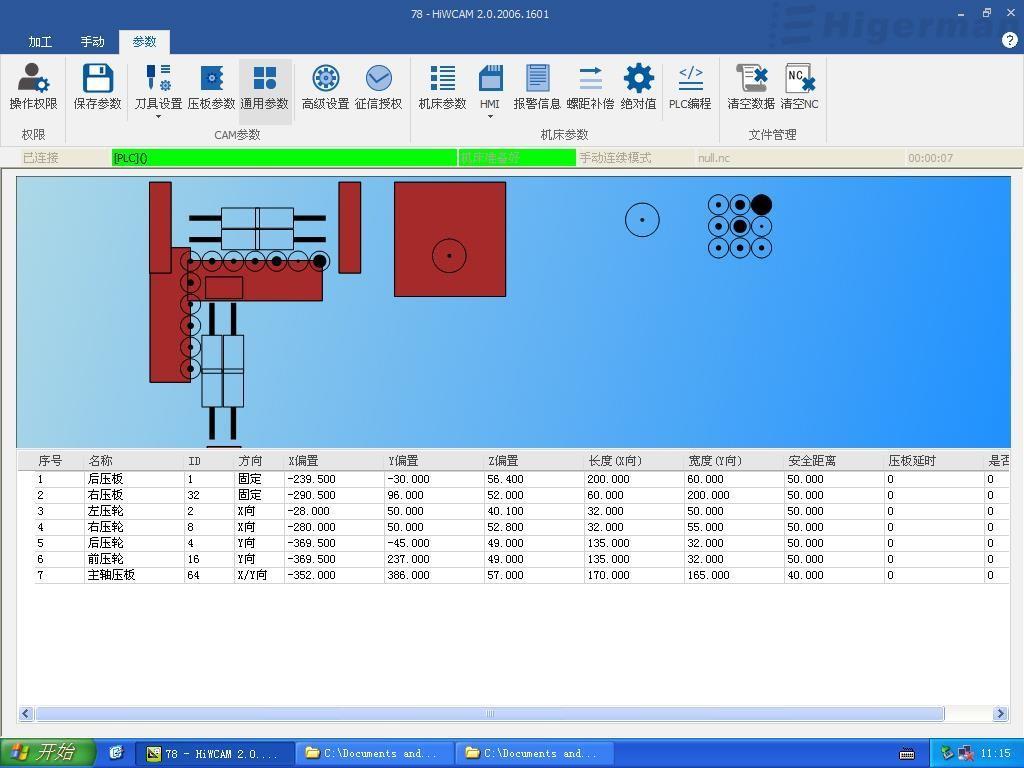
Task: Switch to the 手动 tab
Action: [92, 42]
